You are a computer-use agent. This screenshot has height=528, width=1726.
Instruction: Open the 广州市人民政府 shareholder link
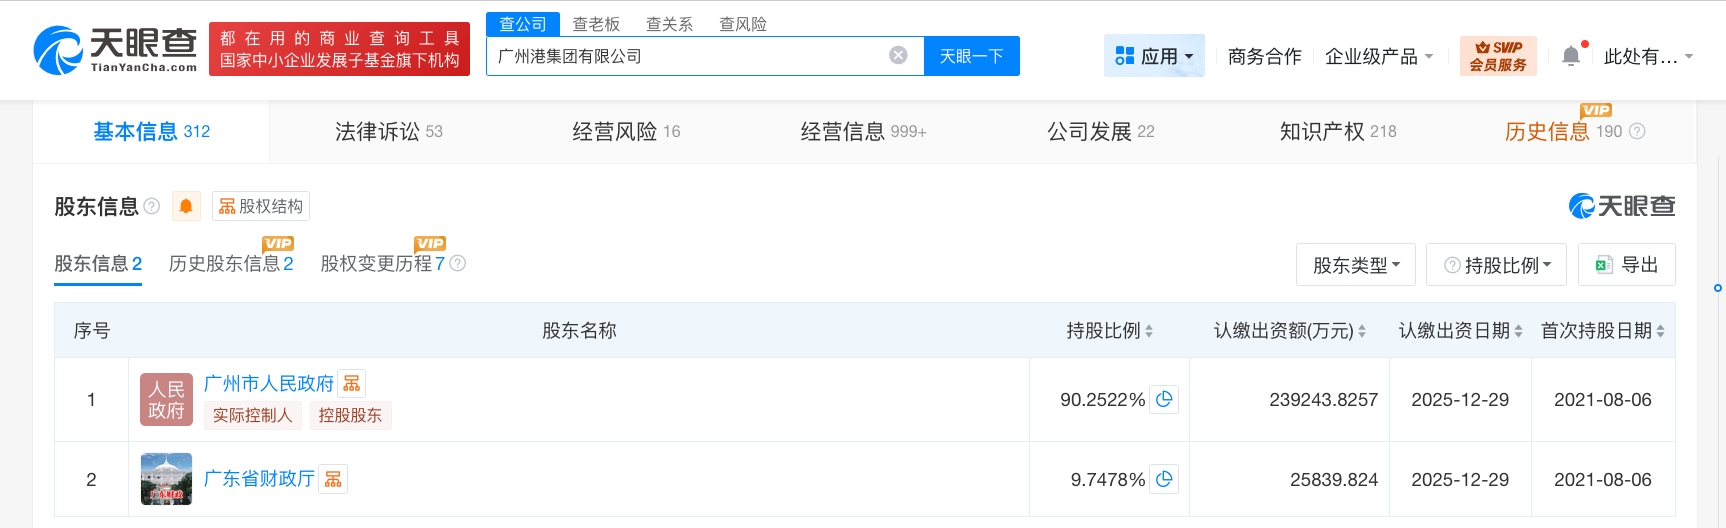point(268,384)
